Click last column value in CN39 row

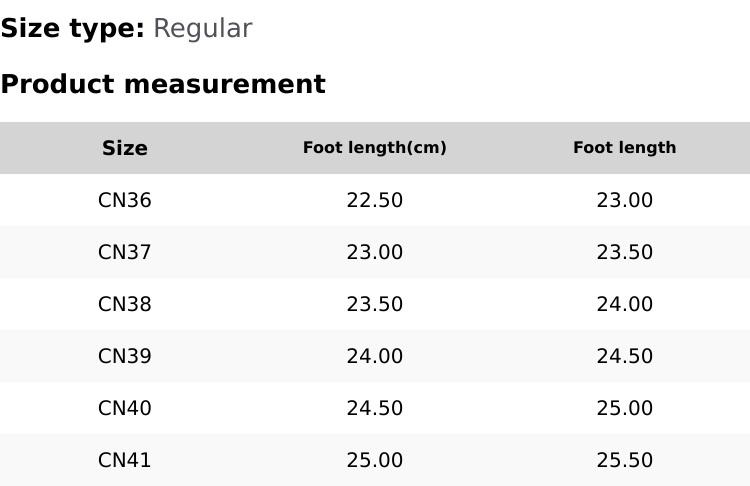click(625, 356)
